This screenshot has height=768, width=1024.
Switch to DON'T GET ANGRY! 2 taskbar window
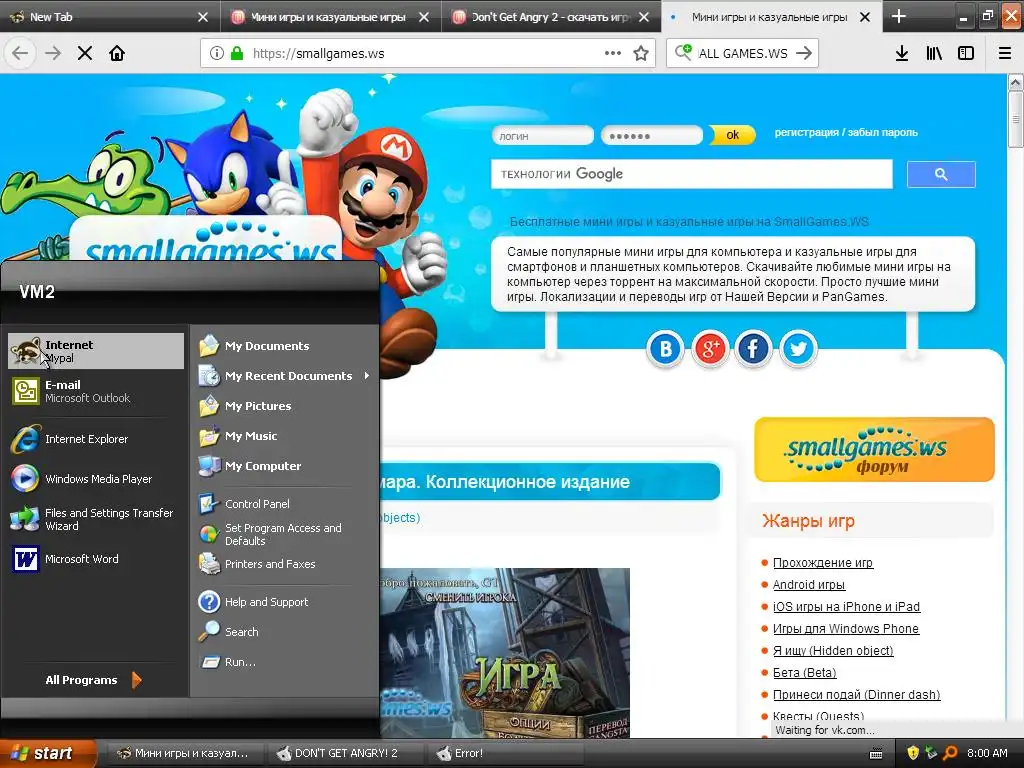pyautogui.click(x=345, y=753)
